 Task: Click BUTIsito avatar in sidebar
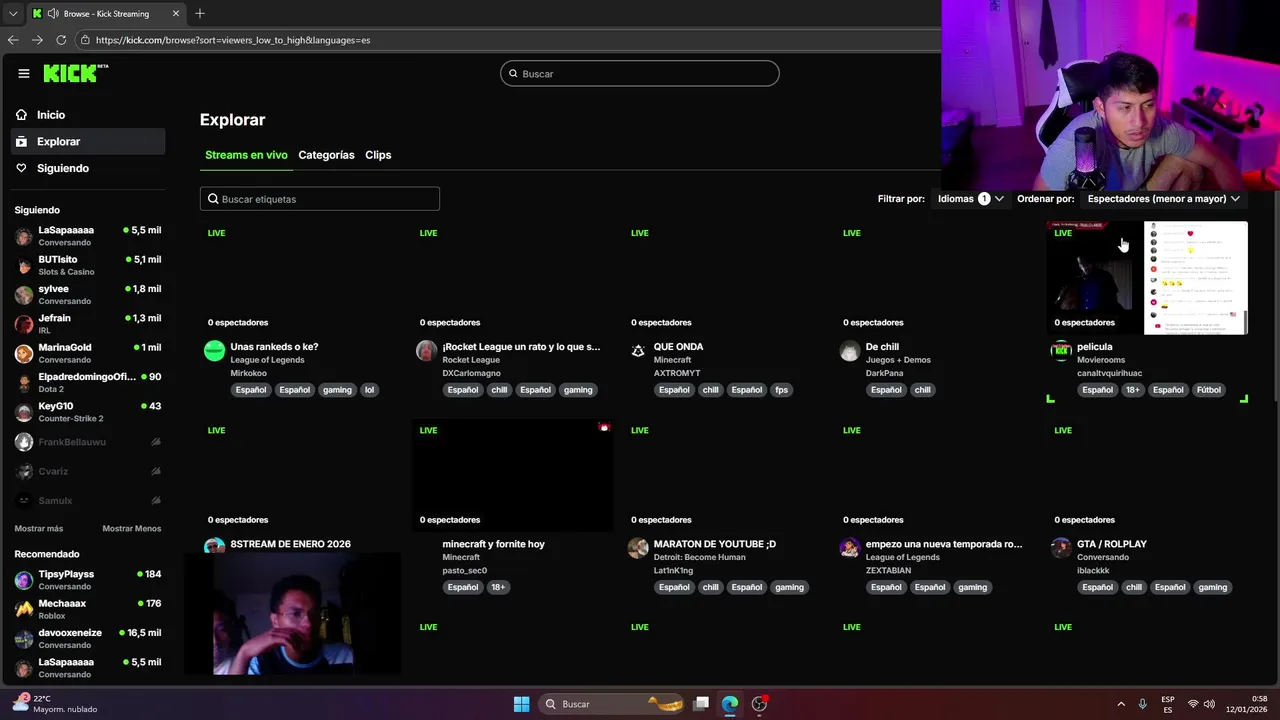(24, 266)
